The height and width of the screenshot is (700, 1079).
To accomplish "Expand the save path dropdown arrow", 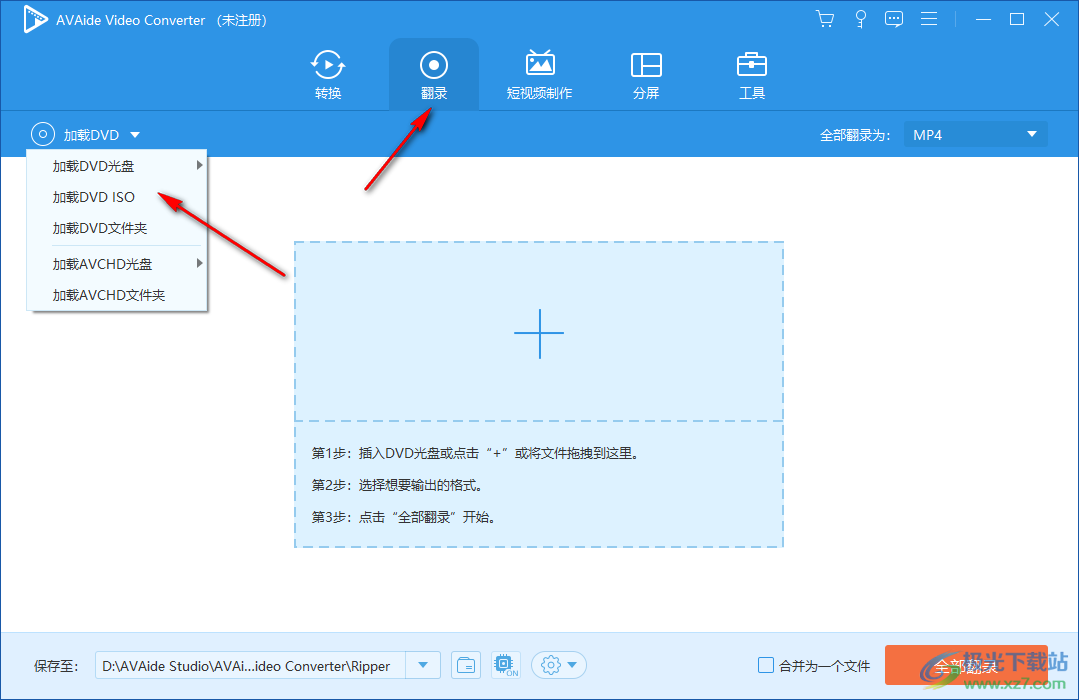I will [423, 665].
